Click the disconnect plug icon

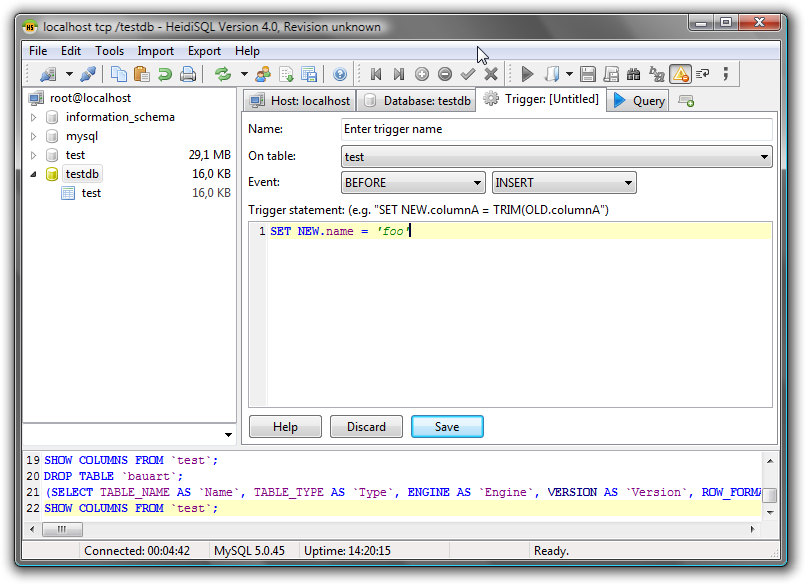[x=88, y=75]
